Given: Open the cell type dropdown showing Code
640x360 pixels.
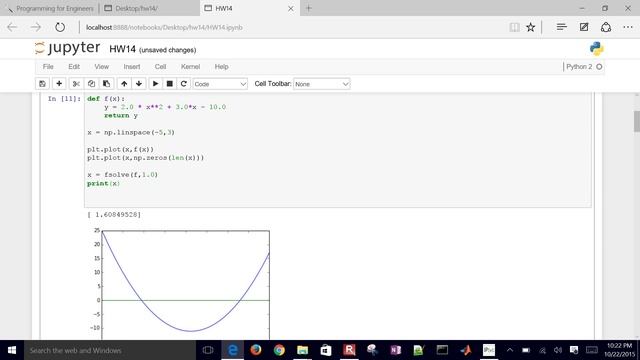Looking at the screenshot, I should click(x=220, y=84).
